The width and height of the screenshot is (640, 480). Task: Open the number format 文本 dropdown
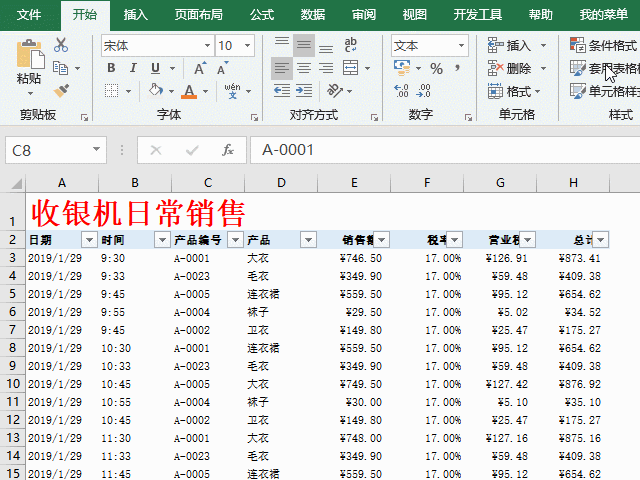461,45
